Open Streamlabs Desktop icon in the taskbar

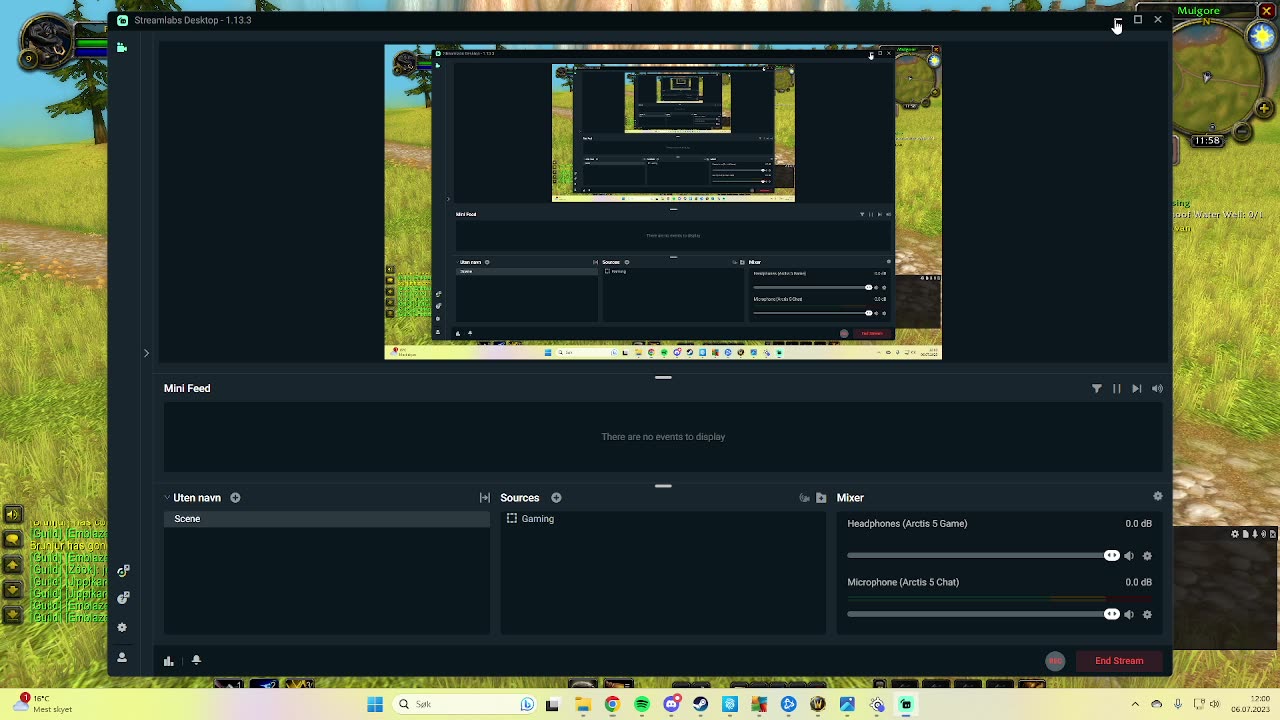coord(906,704)
